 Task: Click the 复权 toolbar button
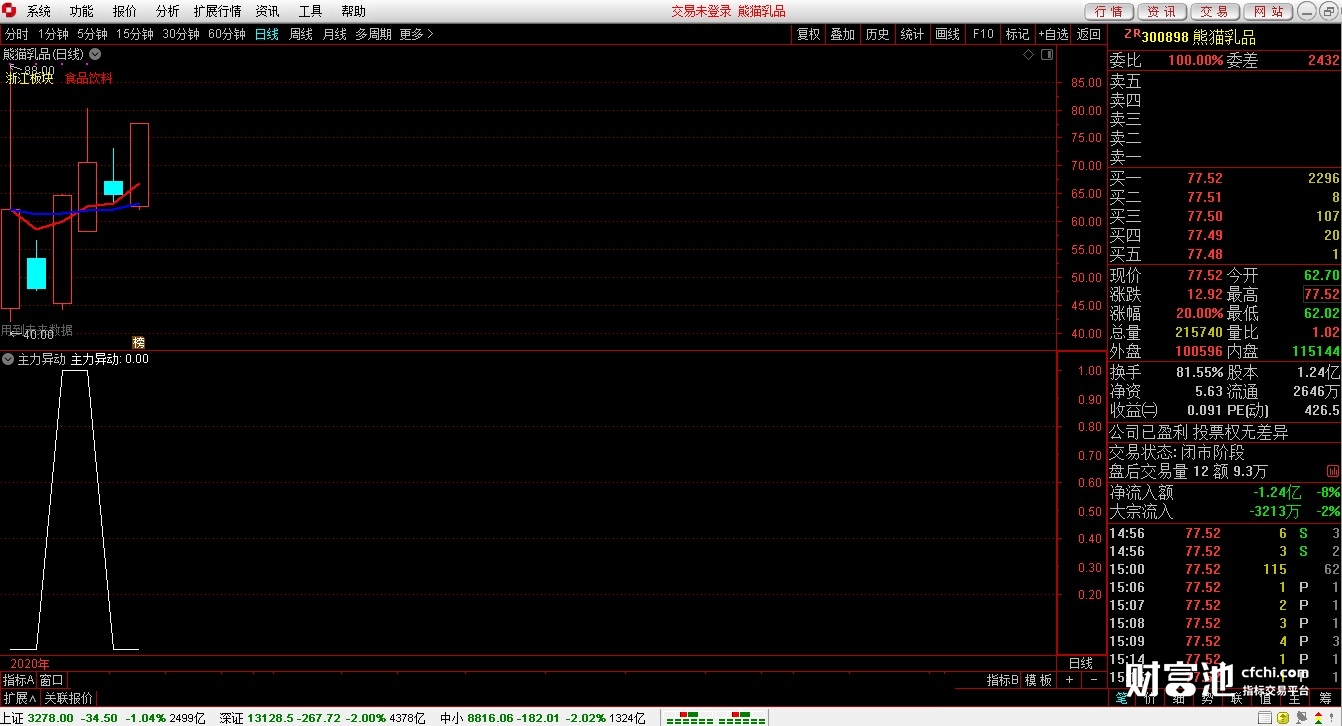tap(808, 34)
